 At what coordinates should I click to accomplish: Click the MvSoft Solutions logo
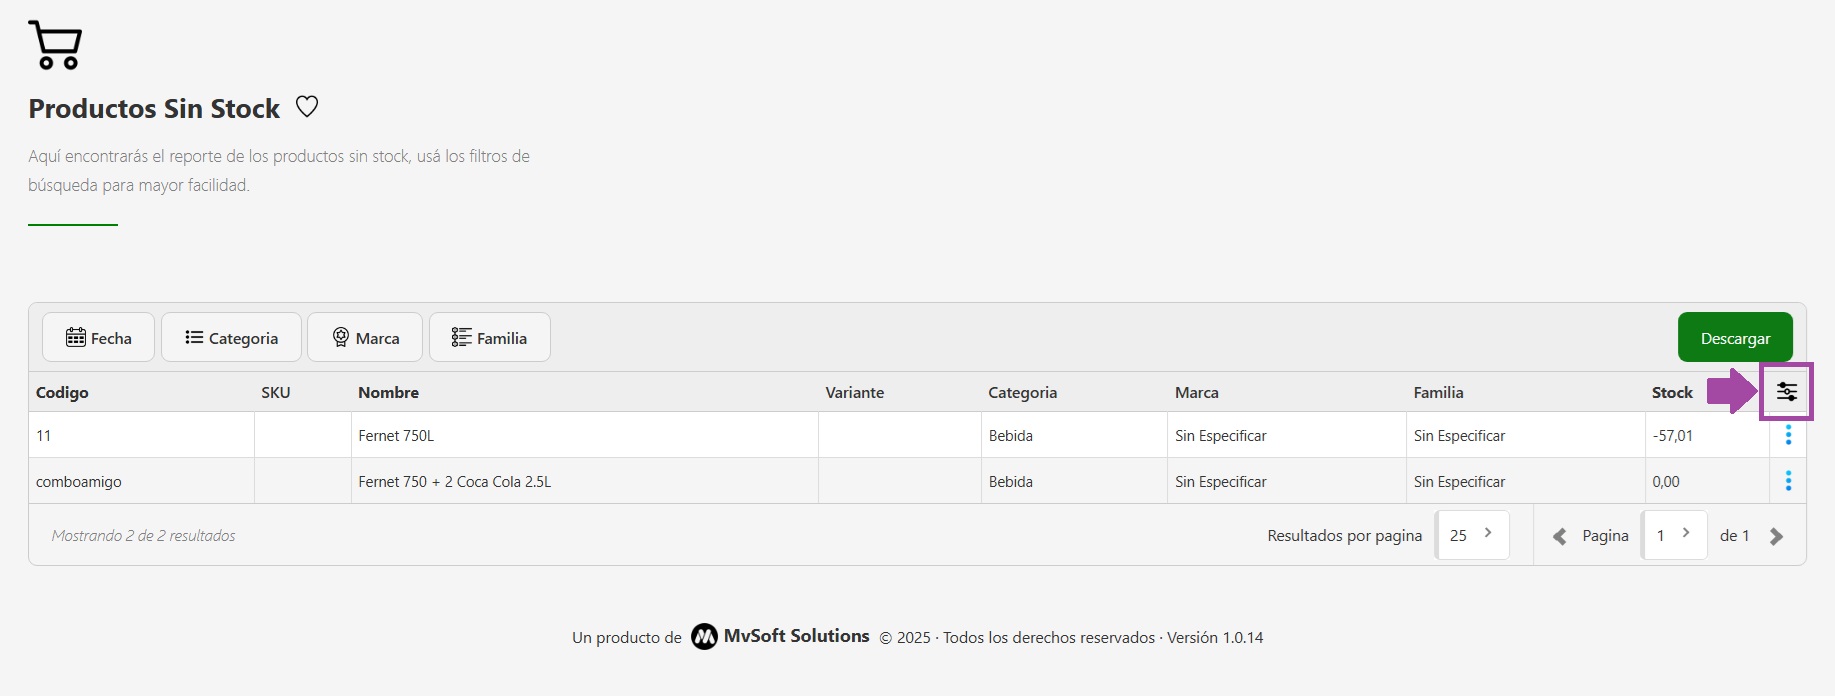(x=704, y=637)
